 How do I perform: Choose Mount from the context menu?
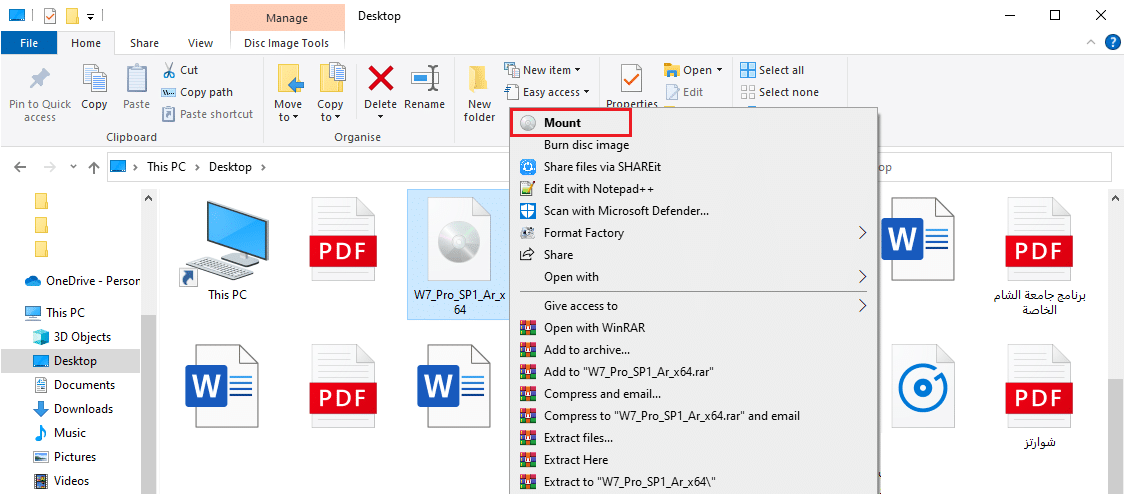pos(562,123)
